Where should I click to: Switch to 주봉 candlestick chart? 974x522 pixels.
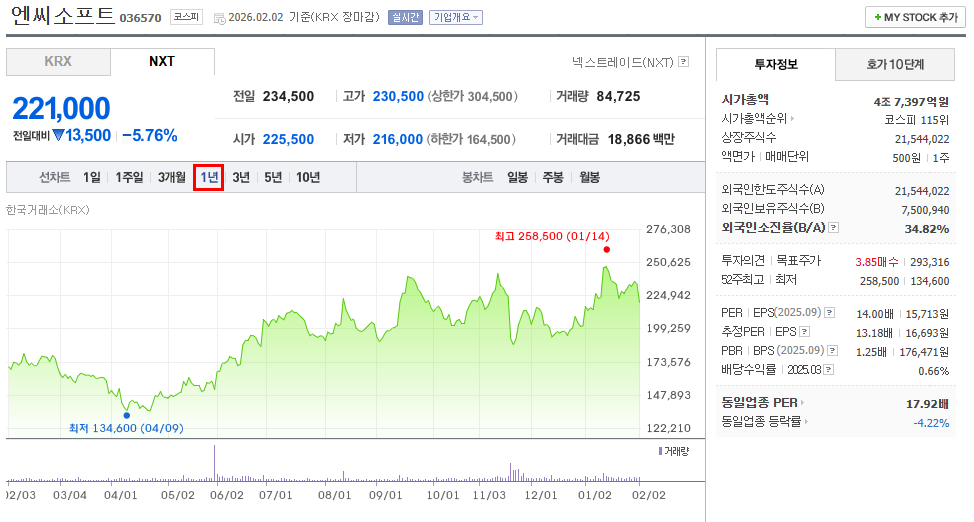click(553, 177)
